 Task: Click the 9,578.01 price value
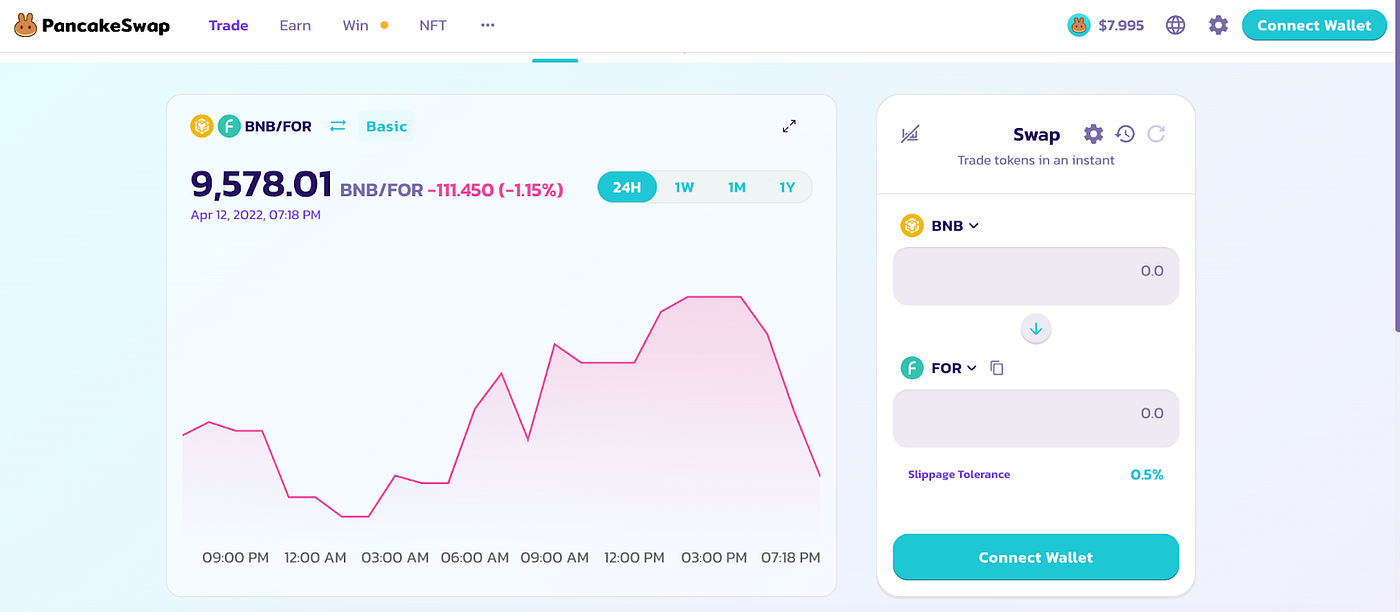point(261,184)
